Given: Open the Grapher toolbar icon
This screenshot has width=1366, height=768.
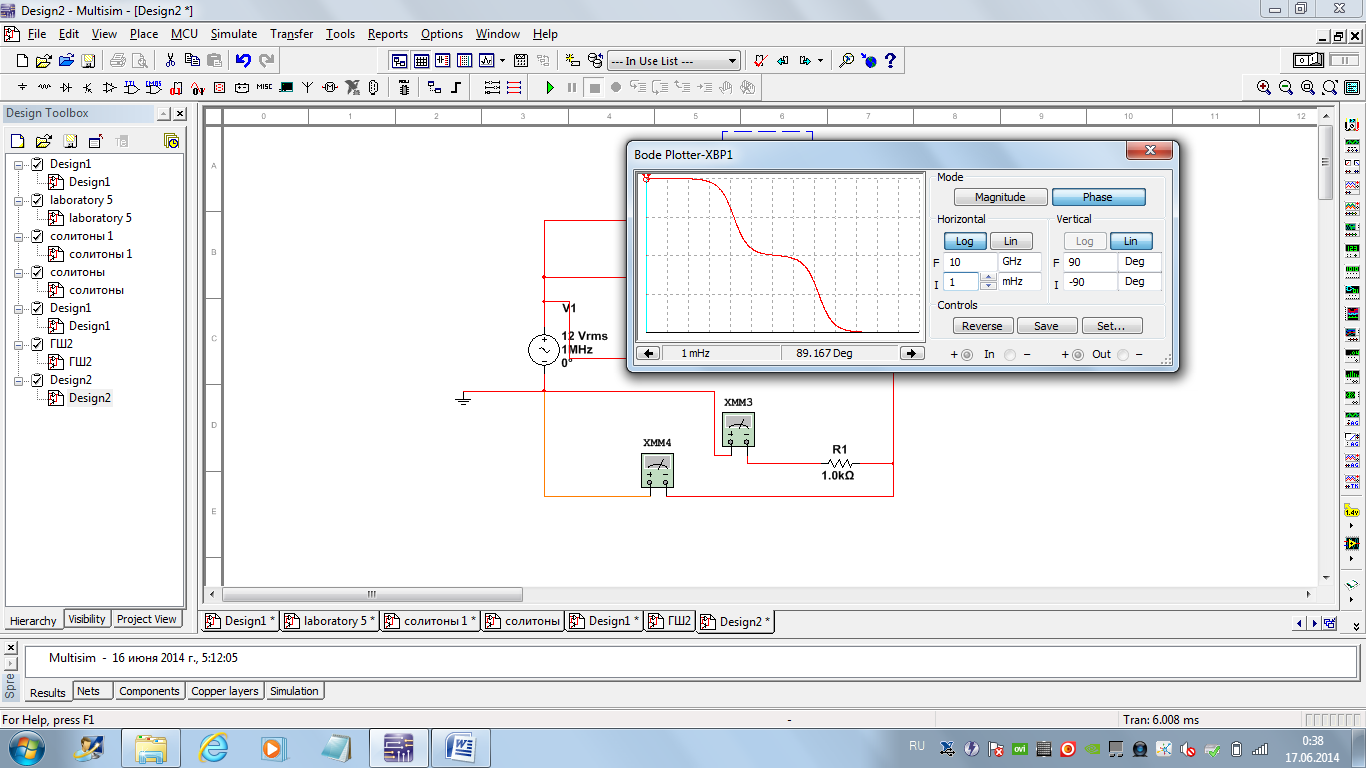Looking at the screenshot, I should (x=487, y=61).
